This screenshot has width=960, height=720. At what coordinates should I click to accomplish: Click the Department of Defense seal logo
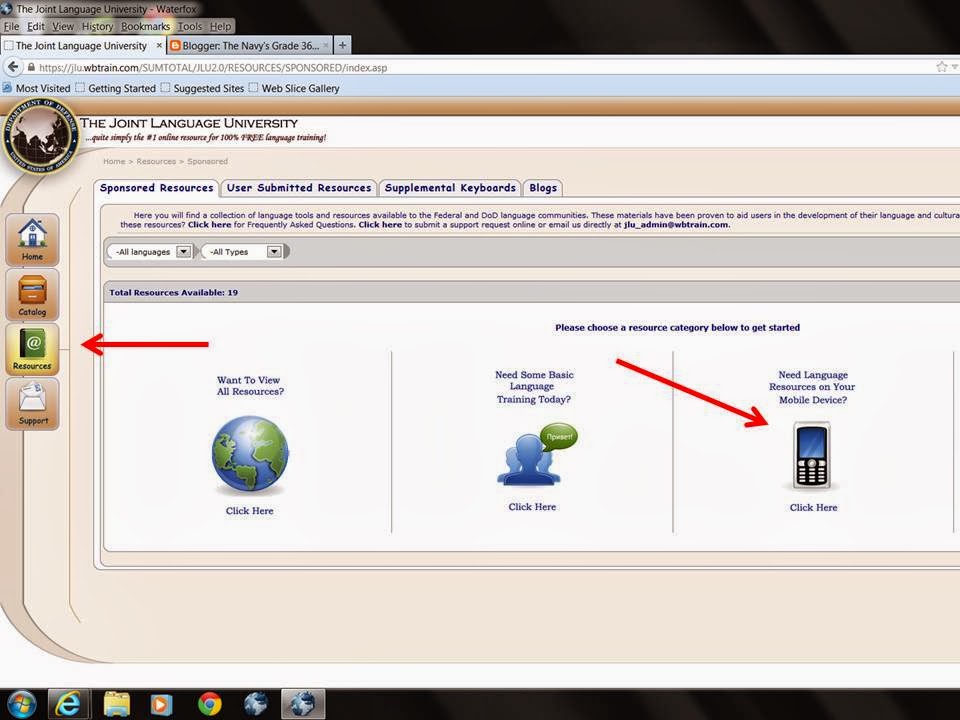(40, 136)
